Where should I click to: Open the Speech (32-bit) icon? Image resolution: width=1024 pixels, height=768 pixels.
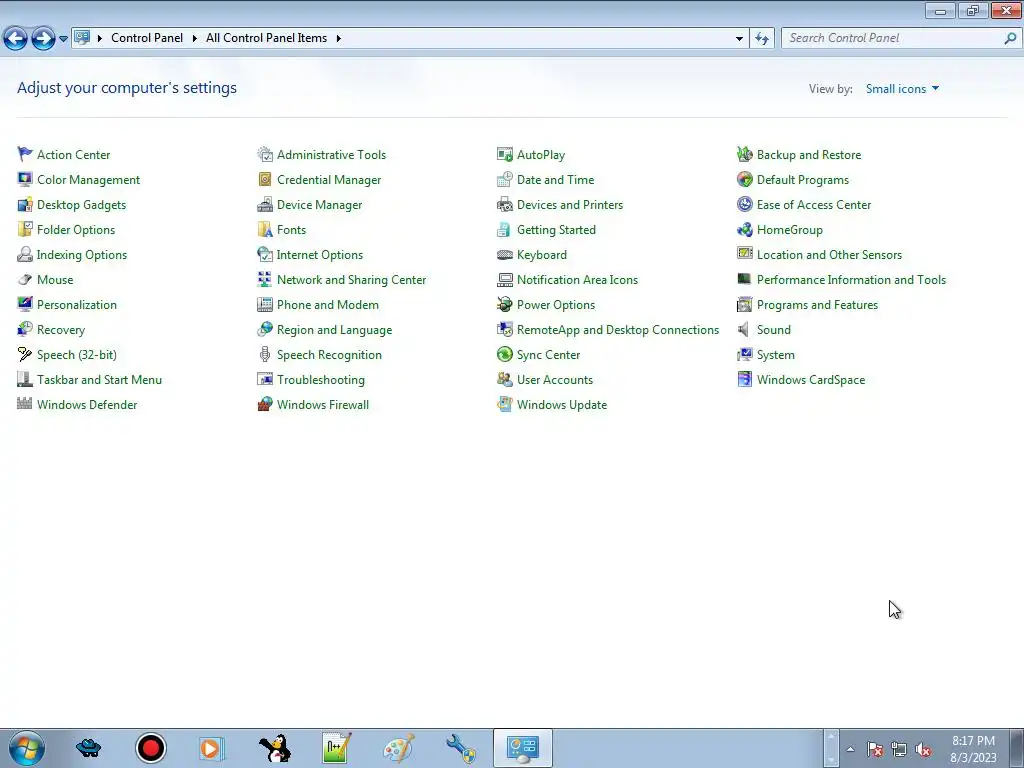click(x=25, y=355)
